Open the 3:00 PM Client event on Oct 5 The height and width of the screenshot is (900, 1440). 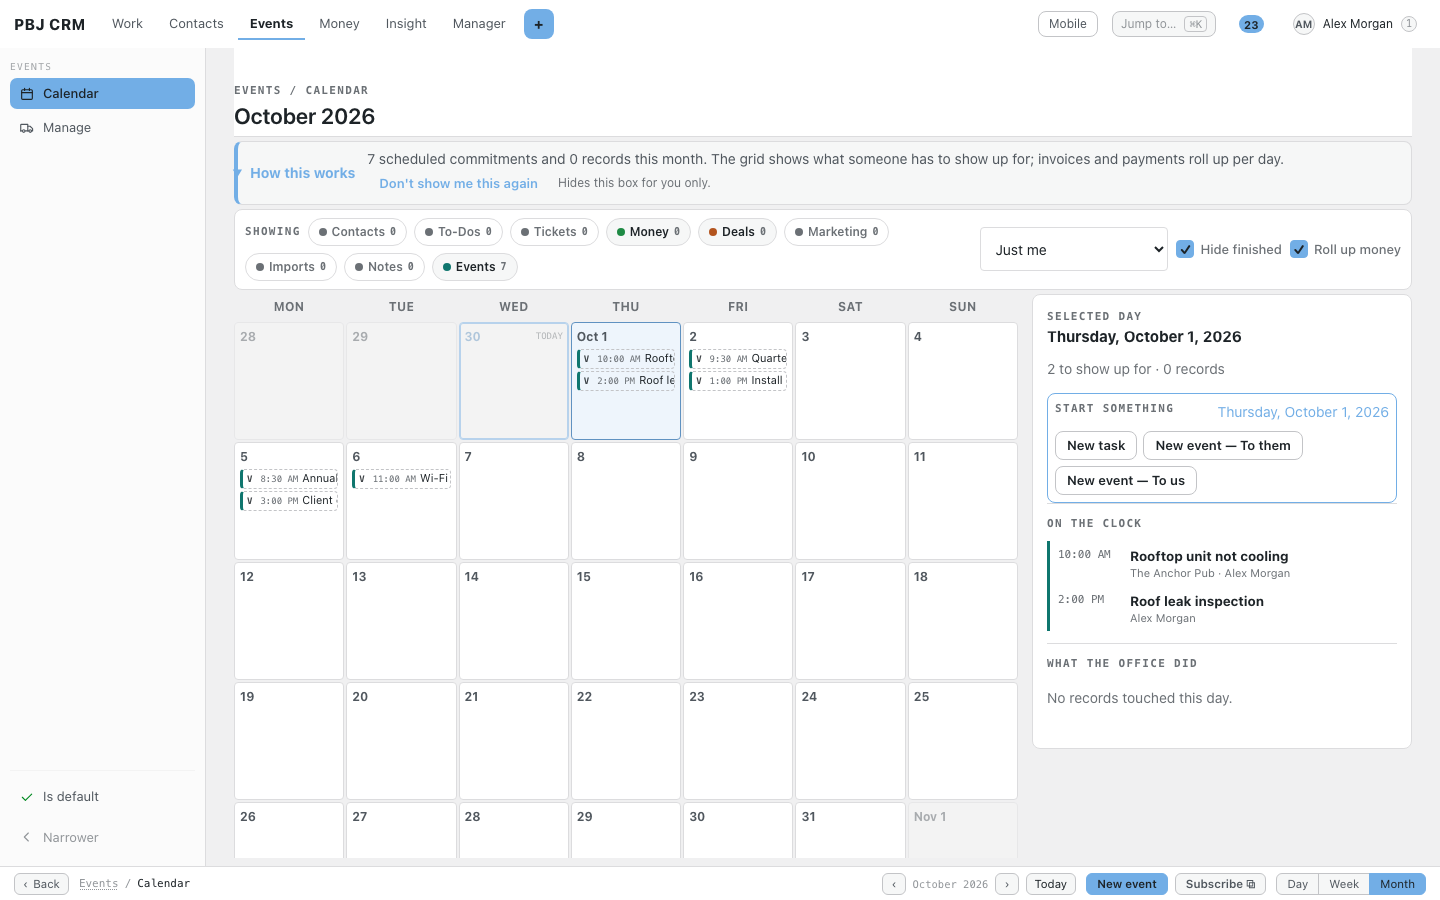click(289, 501)
